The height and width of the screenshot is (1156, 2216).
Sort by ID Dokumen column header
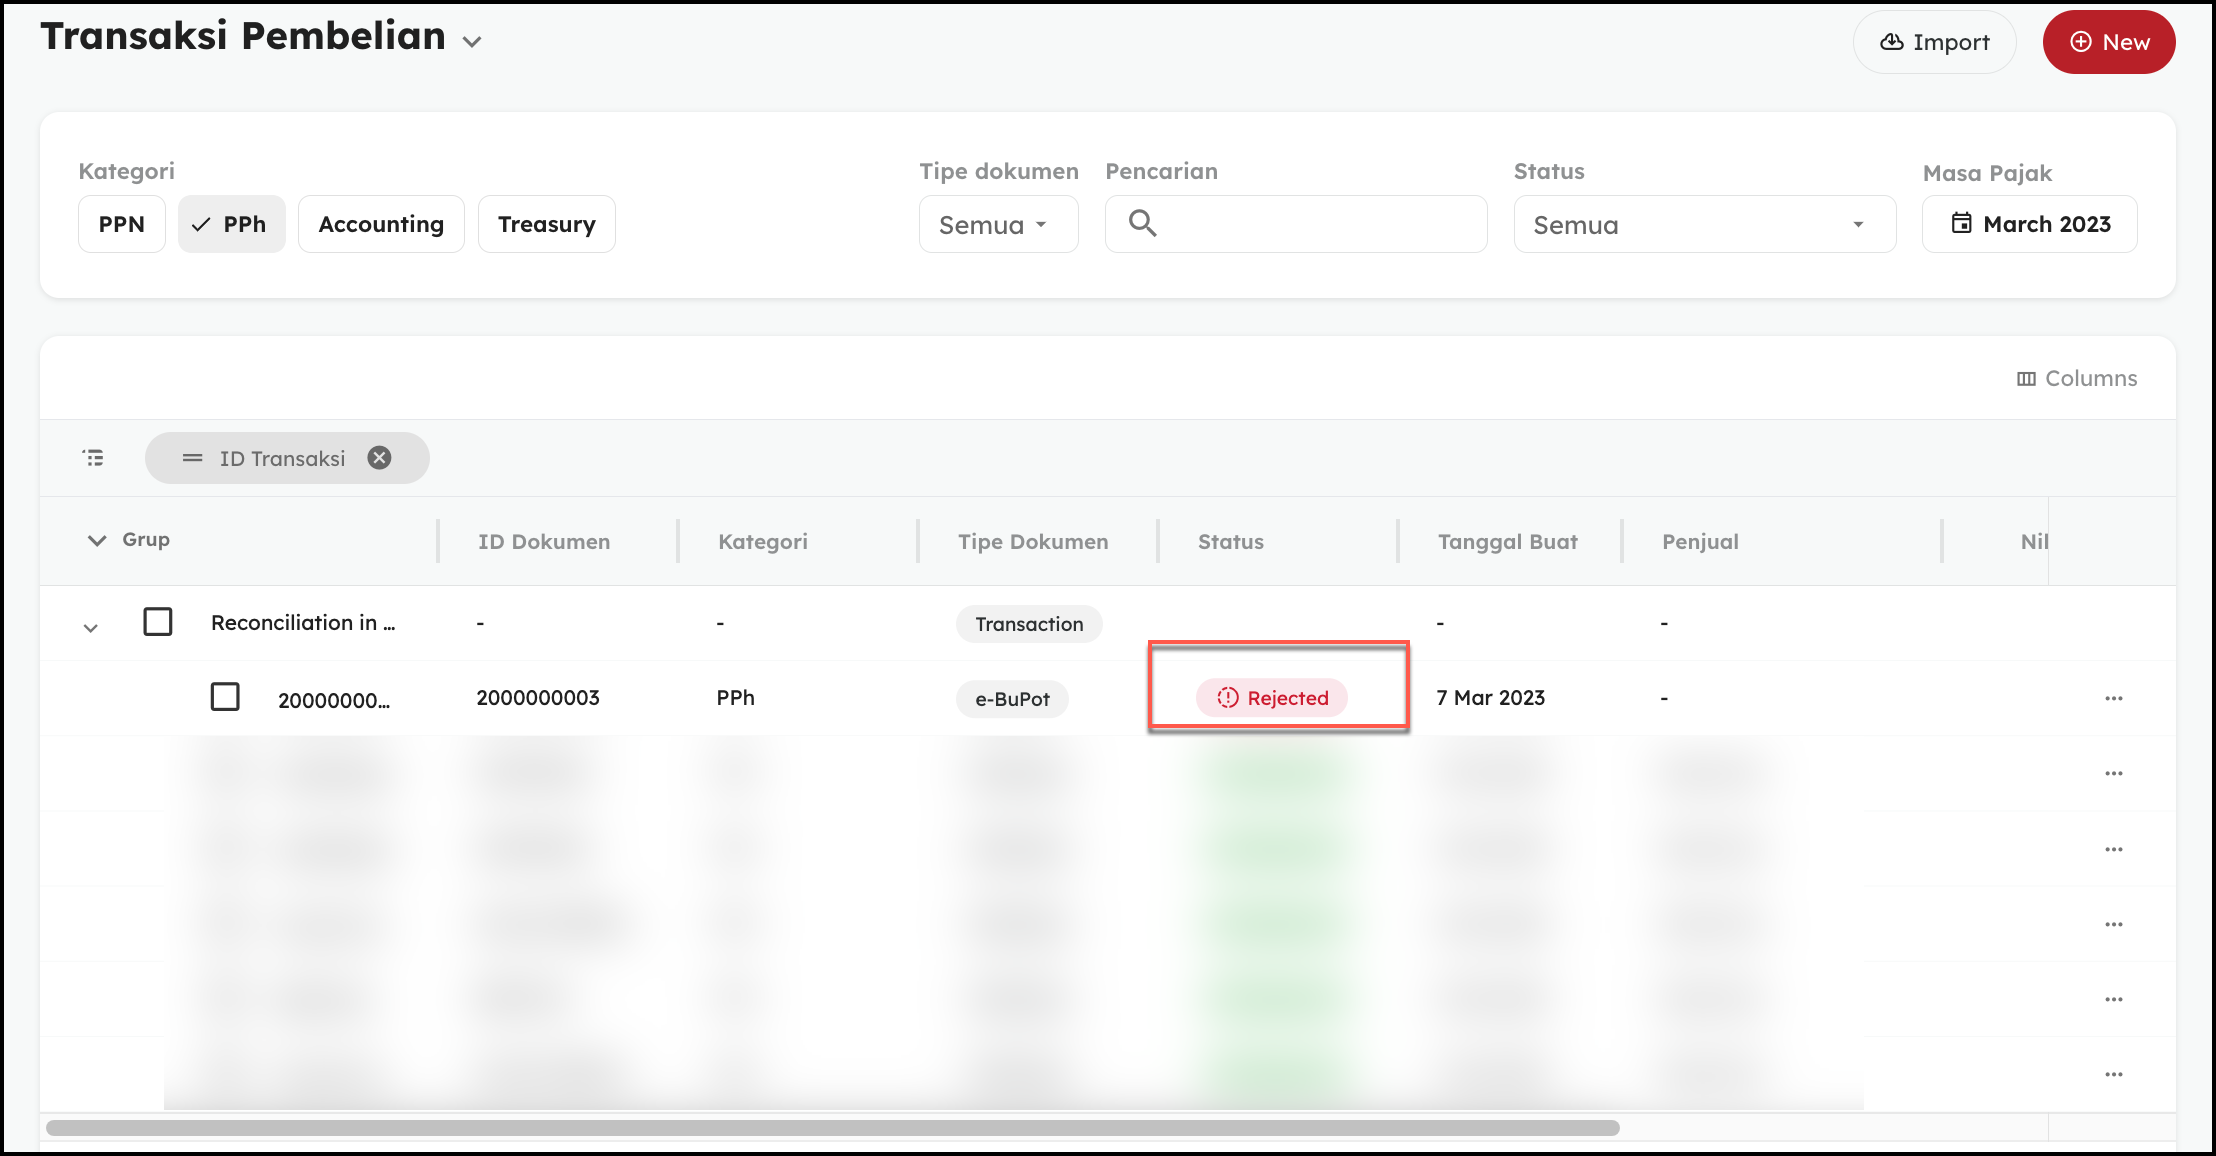tap(544, 541)
